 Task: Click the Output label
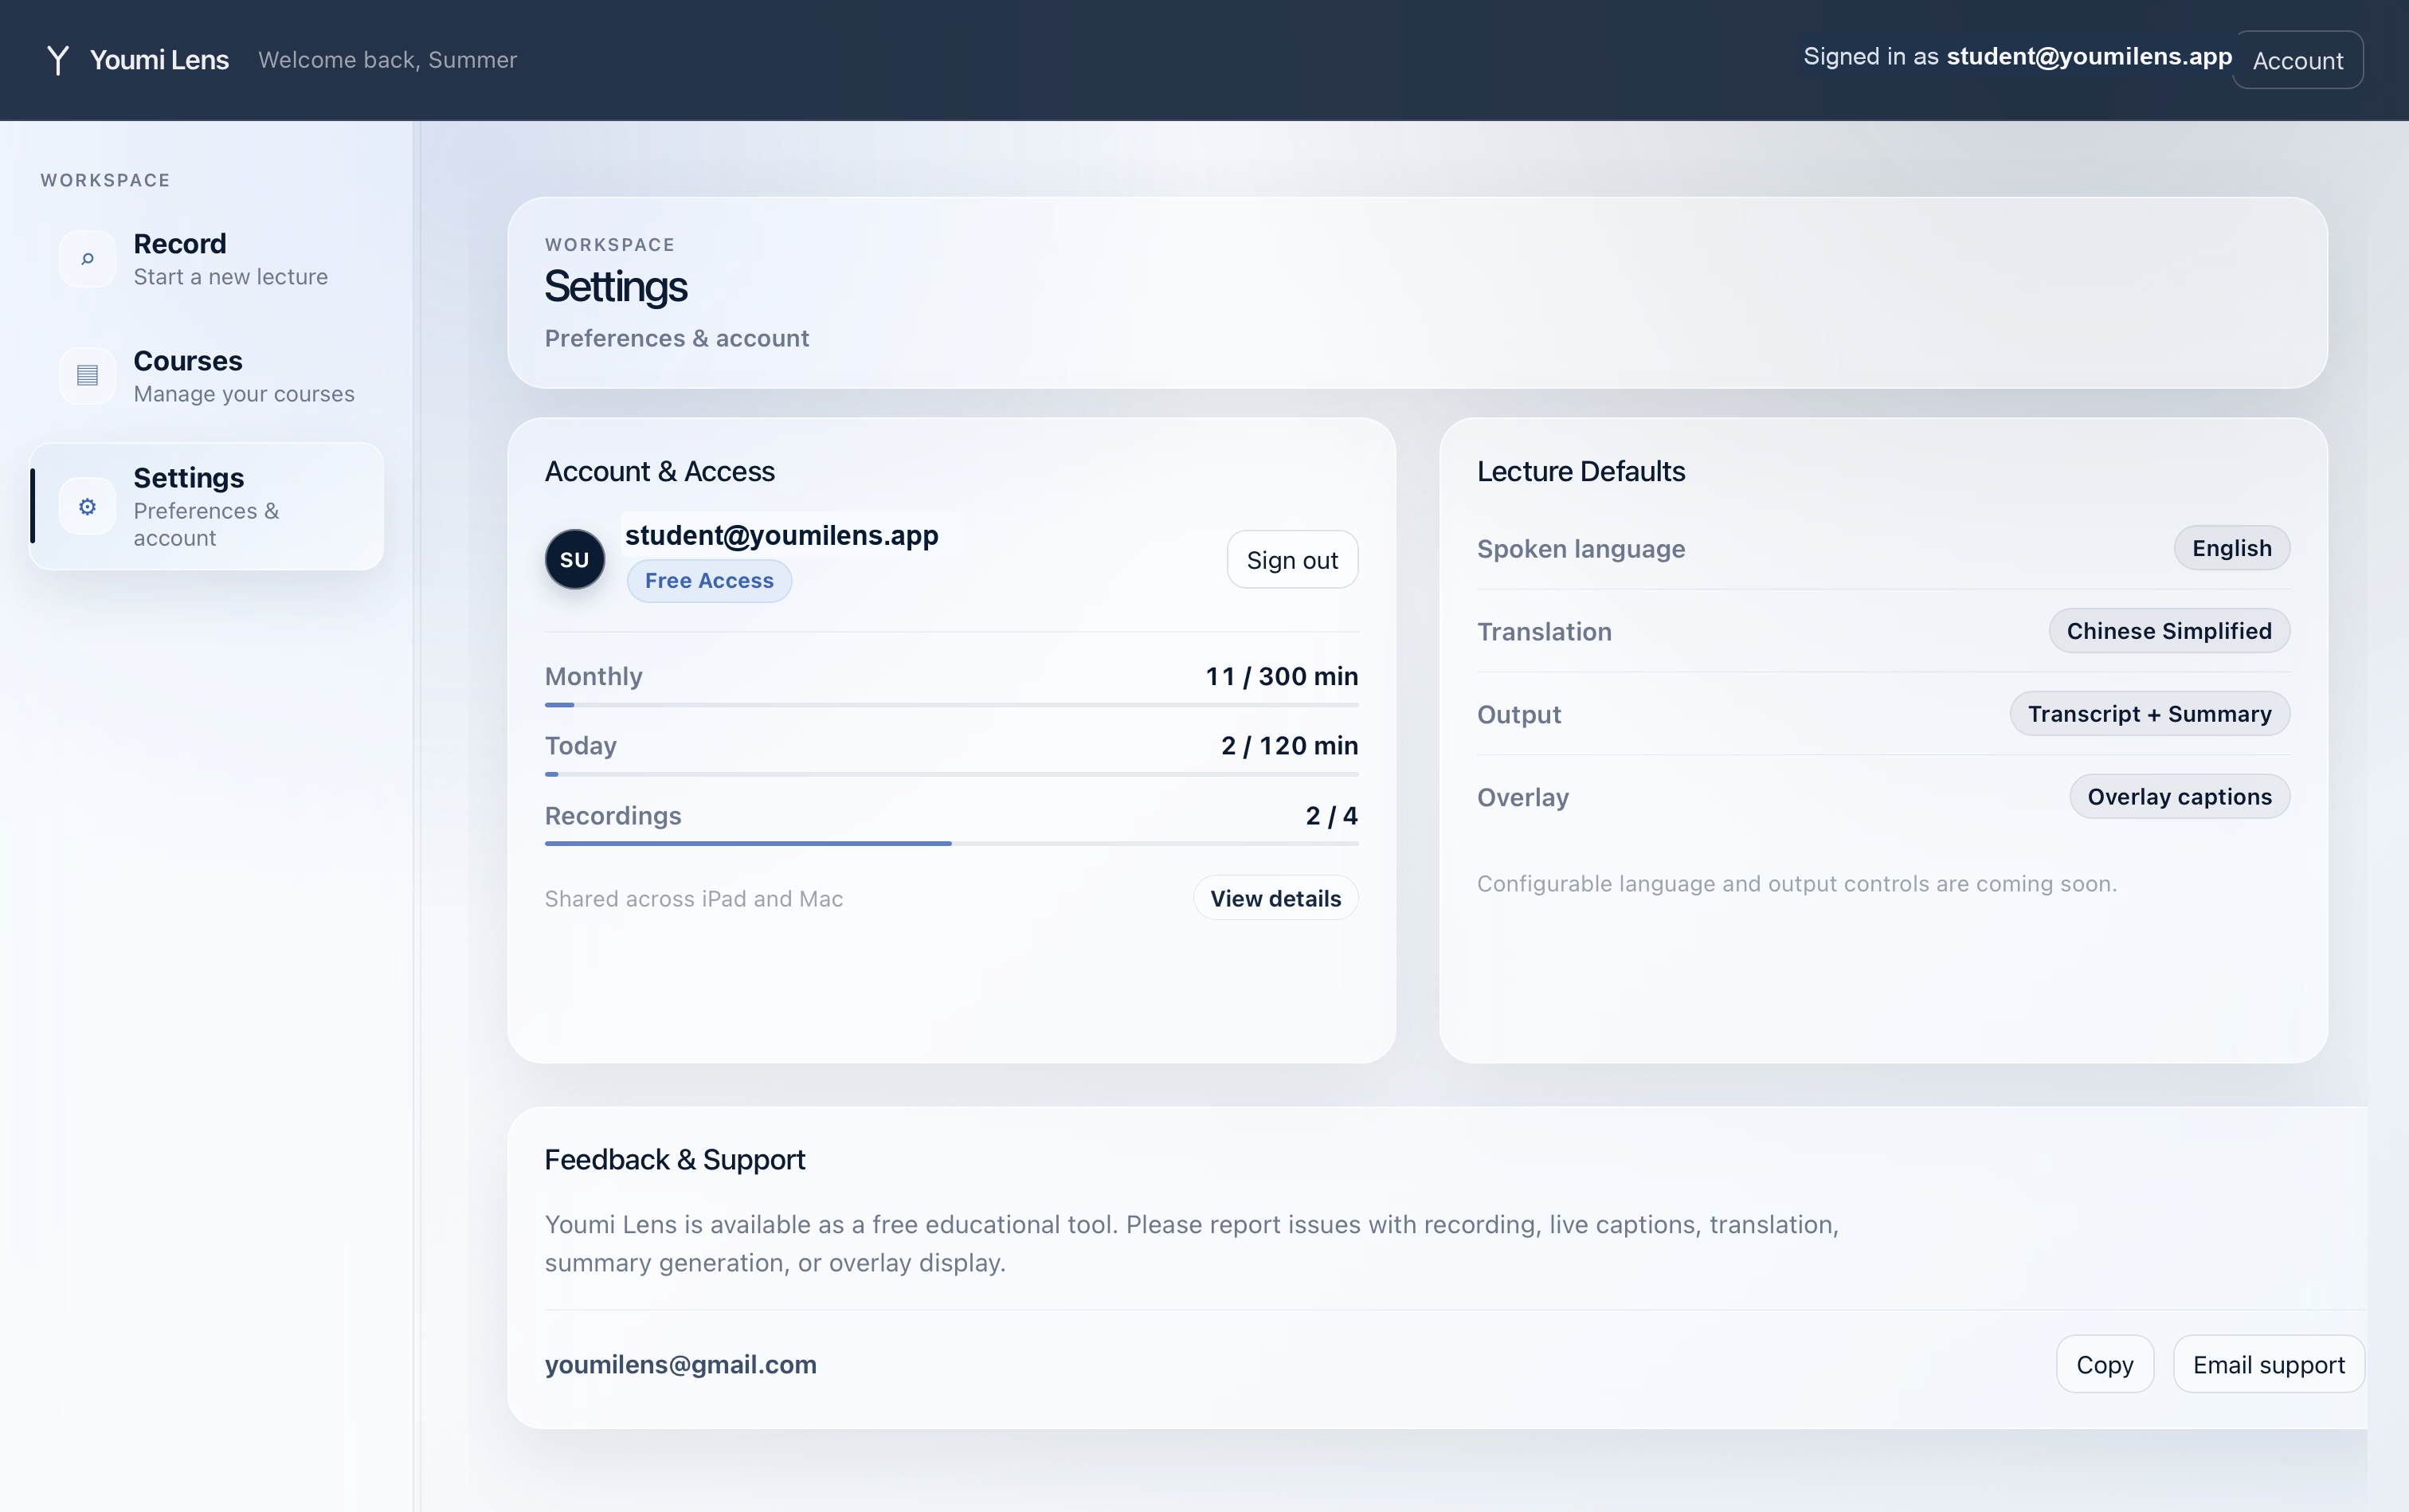[x=1518, y=715]
